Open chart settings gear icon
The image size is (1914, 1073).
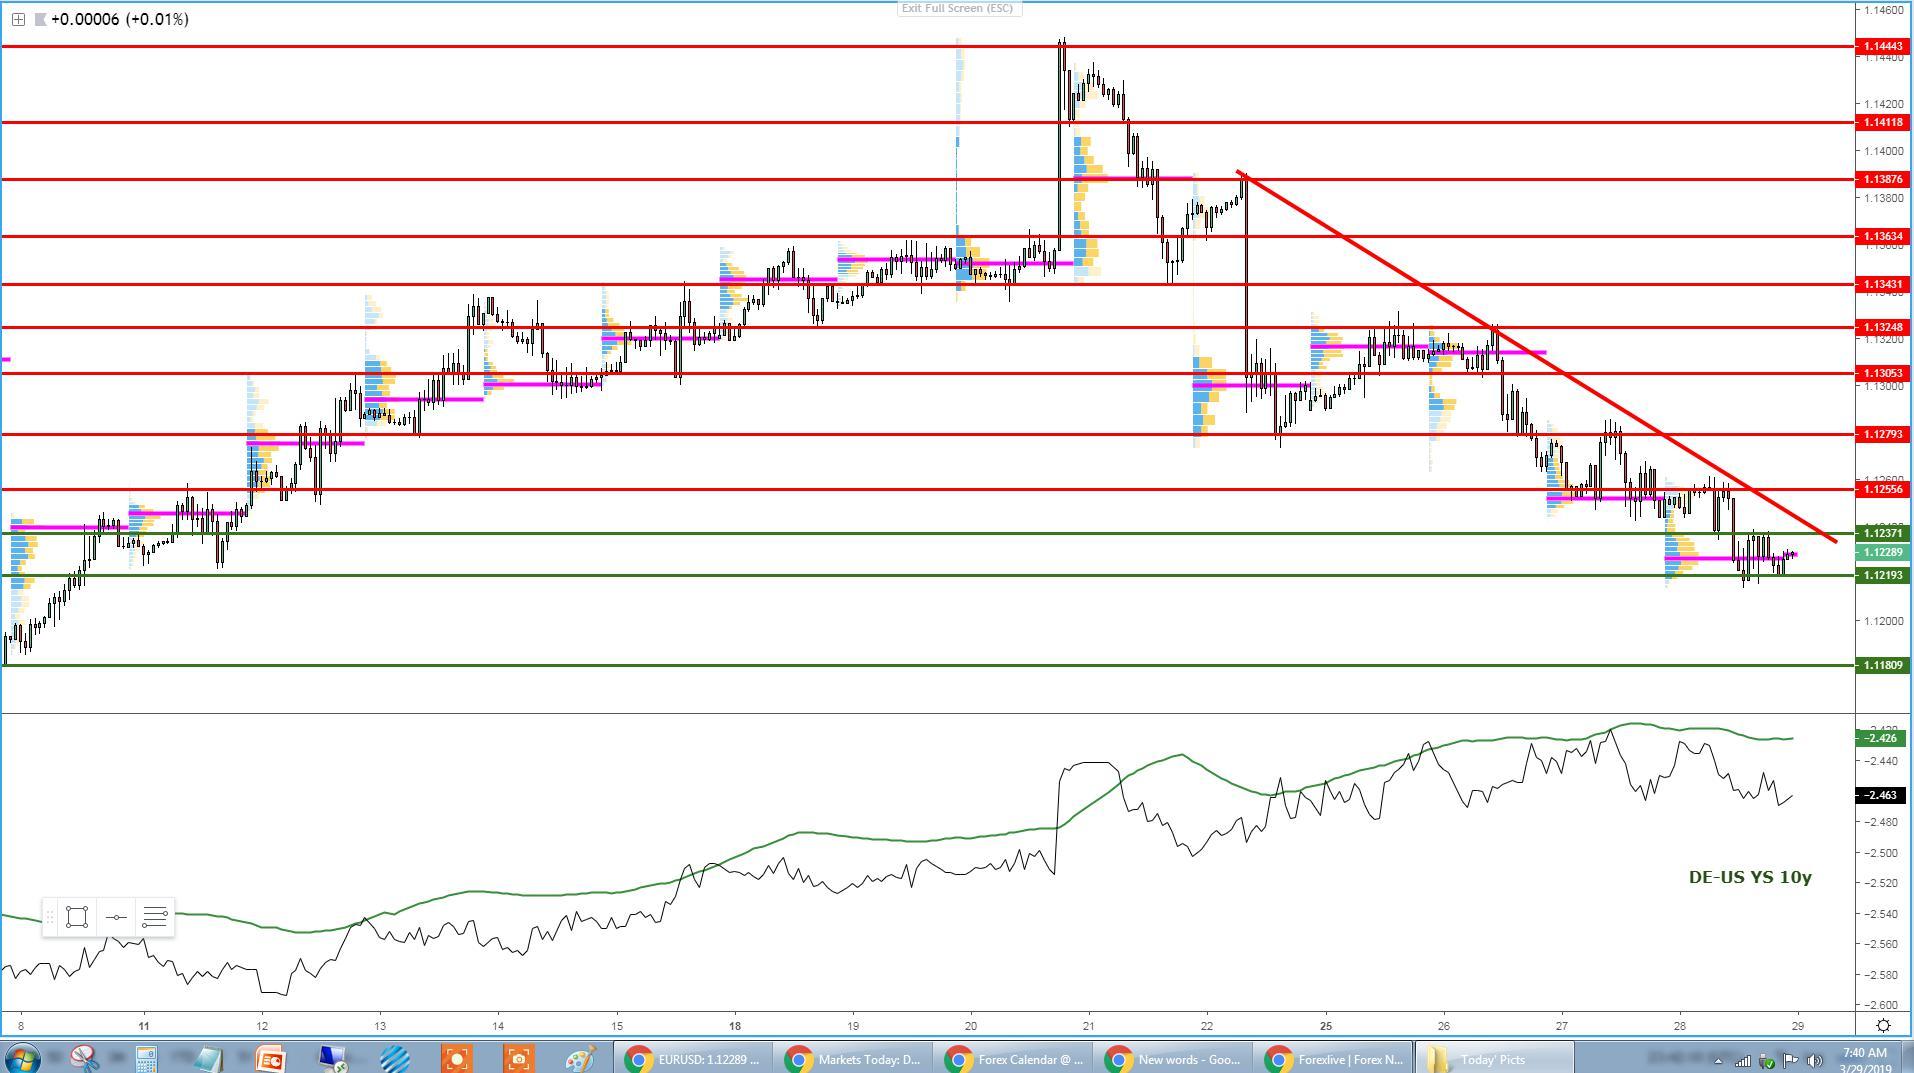(x=1884, y=1025)
